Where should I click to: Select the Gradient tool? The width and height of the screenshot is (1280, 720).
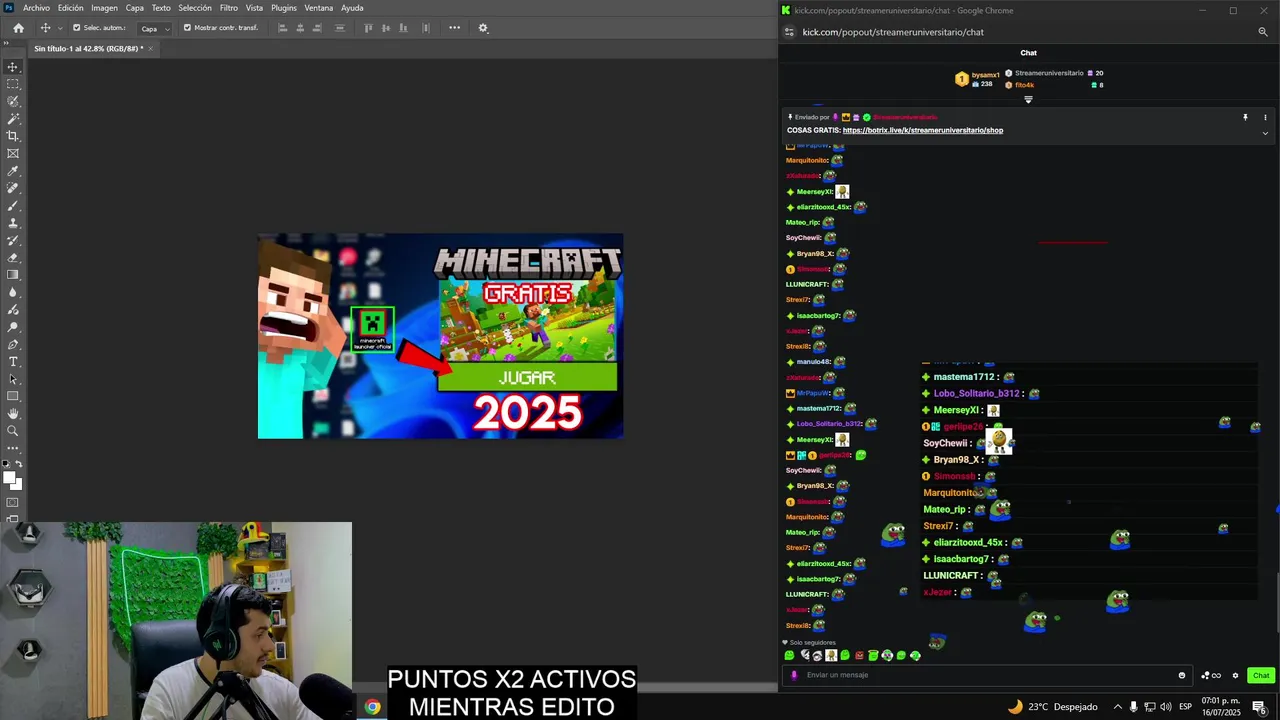[x=13, y=275]
